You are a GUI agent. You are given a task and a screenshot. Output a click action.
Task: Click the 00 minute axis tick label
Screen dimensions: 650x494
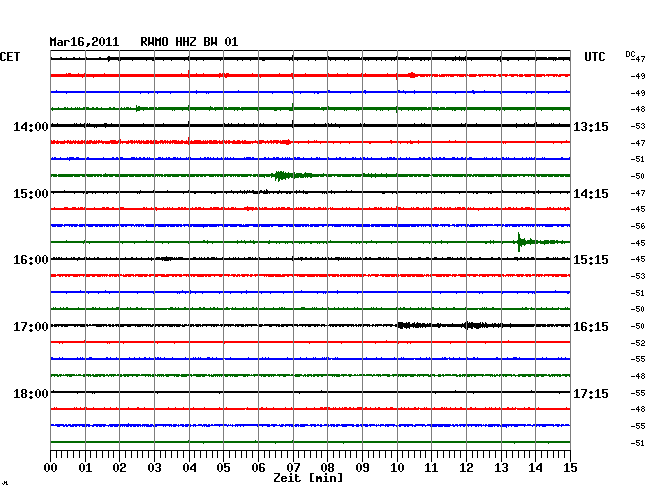pos(51,467)
